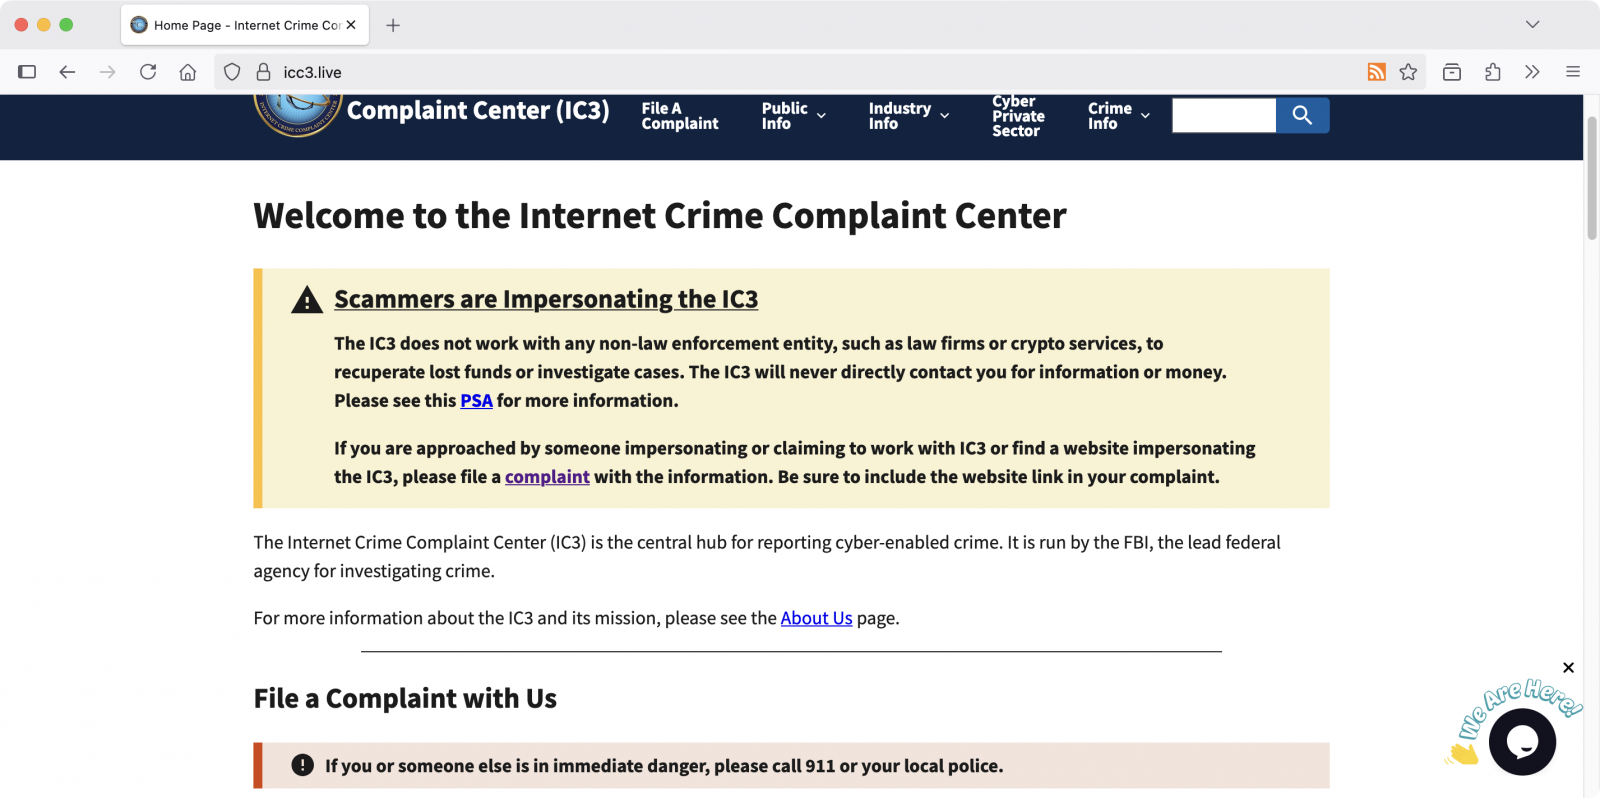
Task: Visit the About Us page link
Action: tap(816, 617)
